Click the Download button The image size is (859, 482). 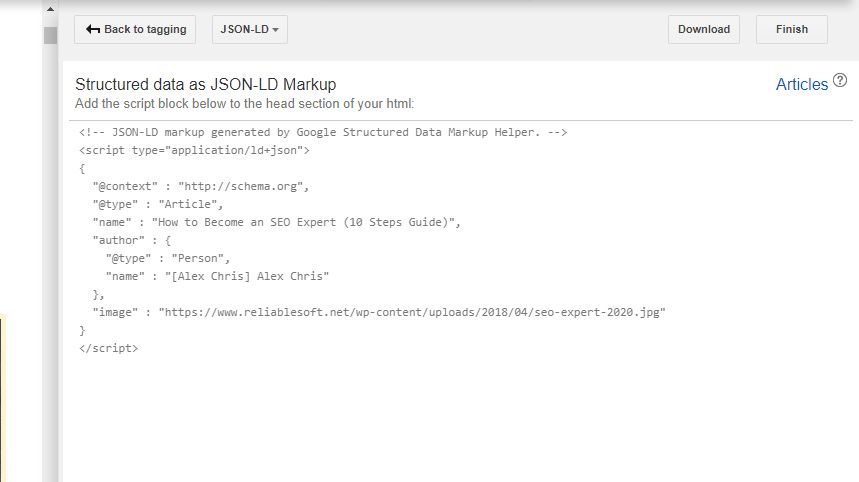tap(703, 29)
